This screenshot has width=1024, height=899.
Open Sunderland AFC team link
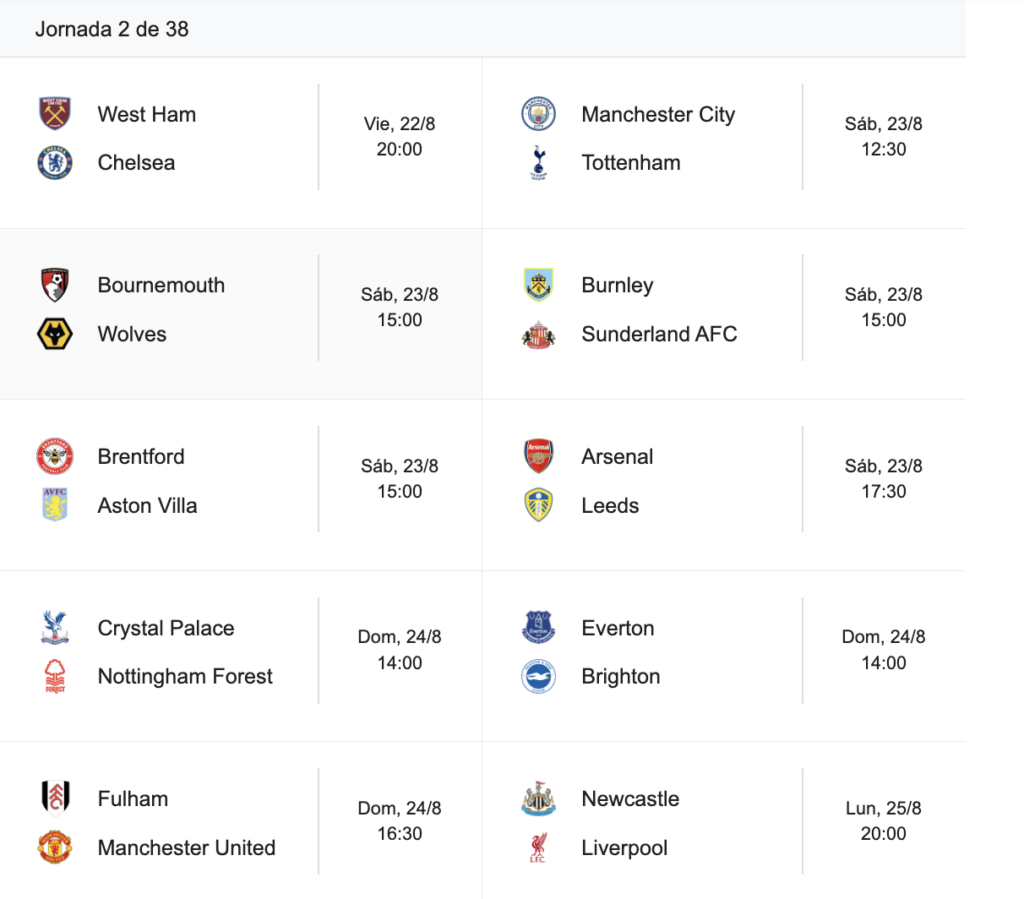(x=659, y=334)
